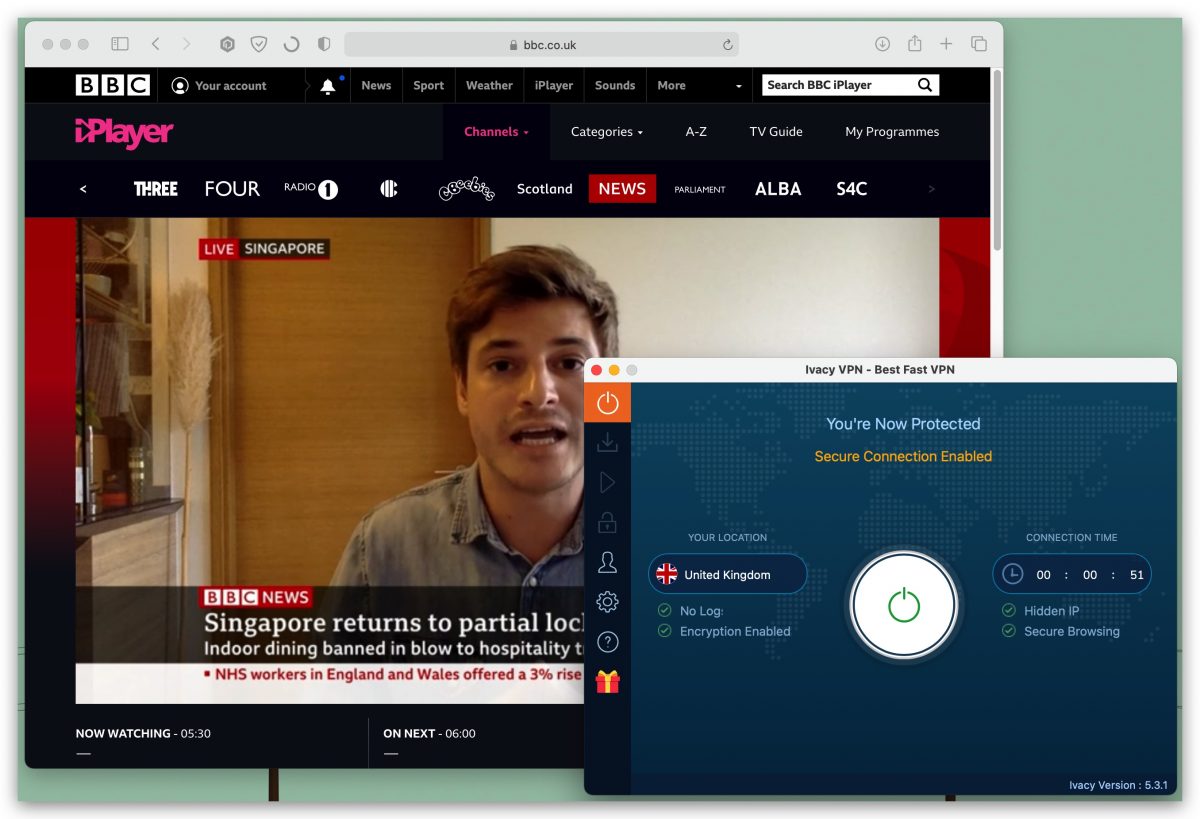Open the Ivacy help question icon

607,642
